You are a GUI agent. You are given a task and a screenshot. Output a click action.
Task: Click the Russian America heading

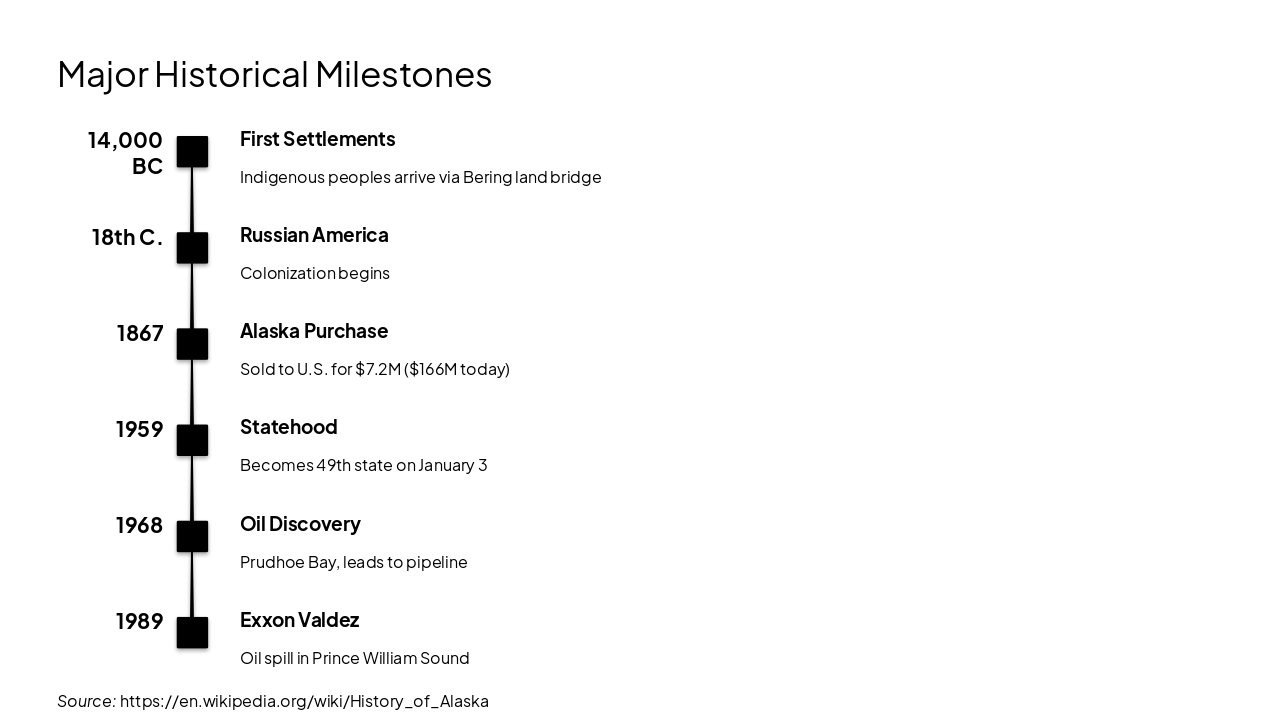[314, 235]
